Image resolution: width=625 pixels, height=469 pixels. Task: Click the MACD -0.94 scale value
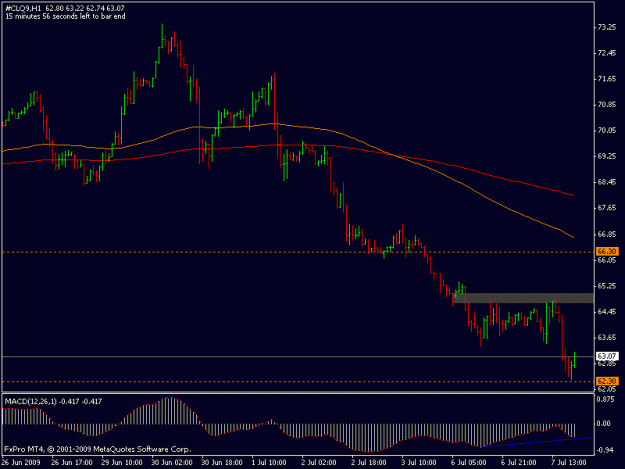(605, 450)
